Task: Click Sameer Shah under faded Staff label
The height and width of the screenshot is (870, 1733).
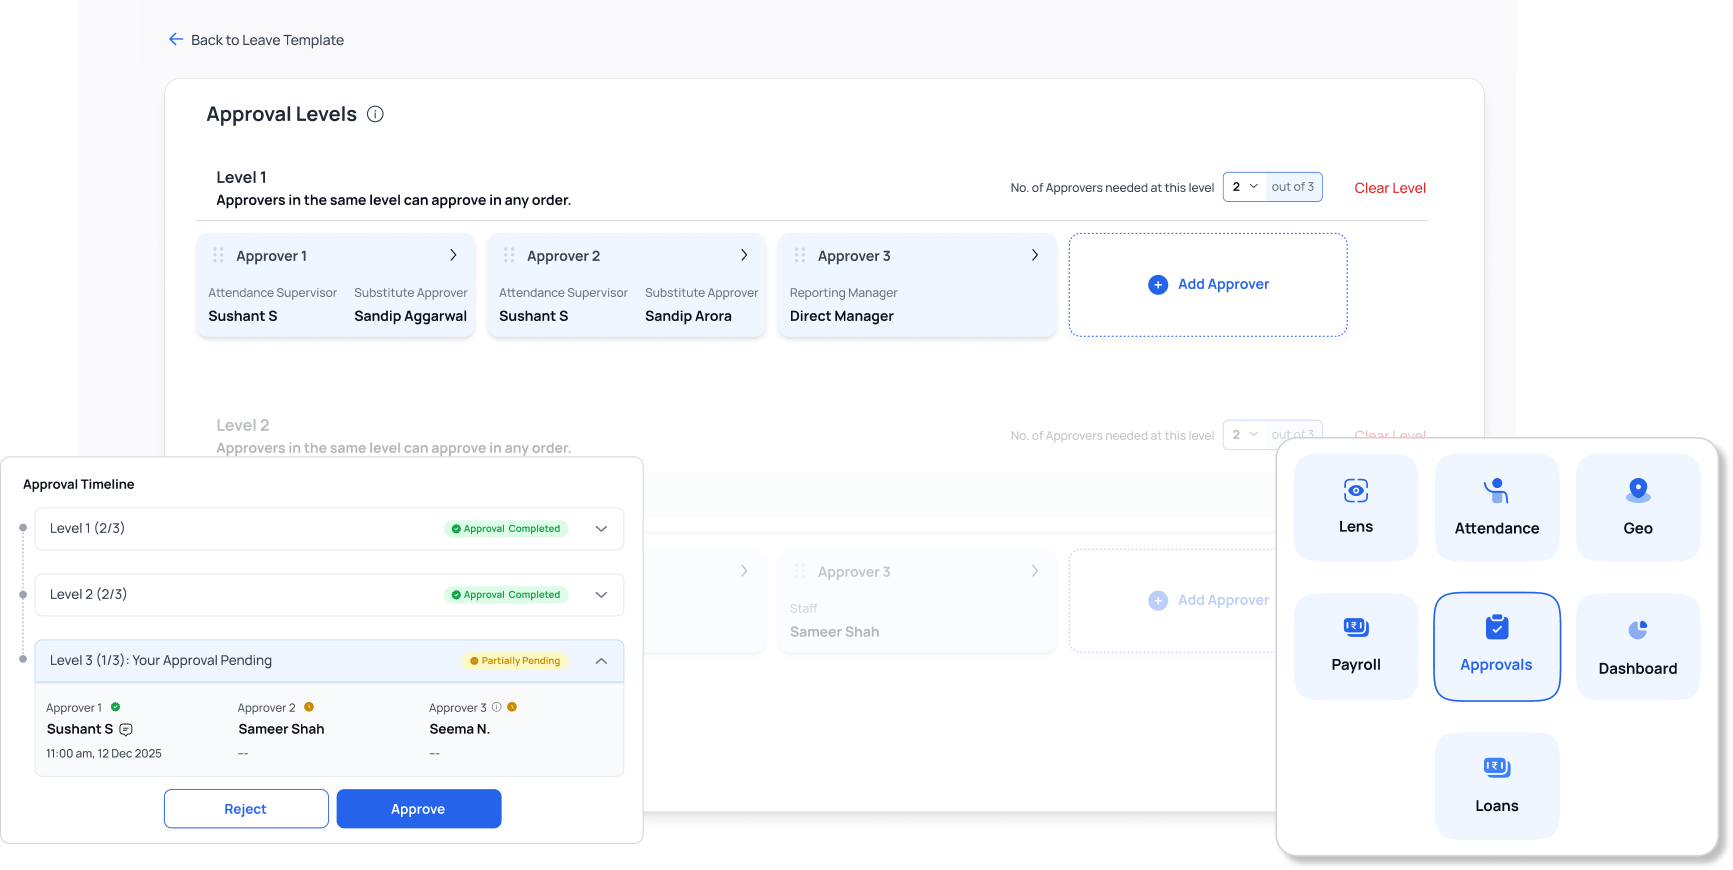Action: 835,632
